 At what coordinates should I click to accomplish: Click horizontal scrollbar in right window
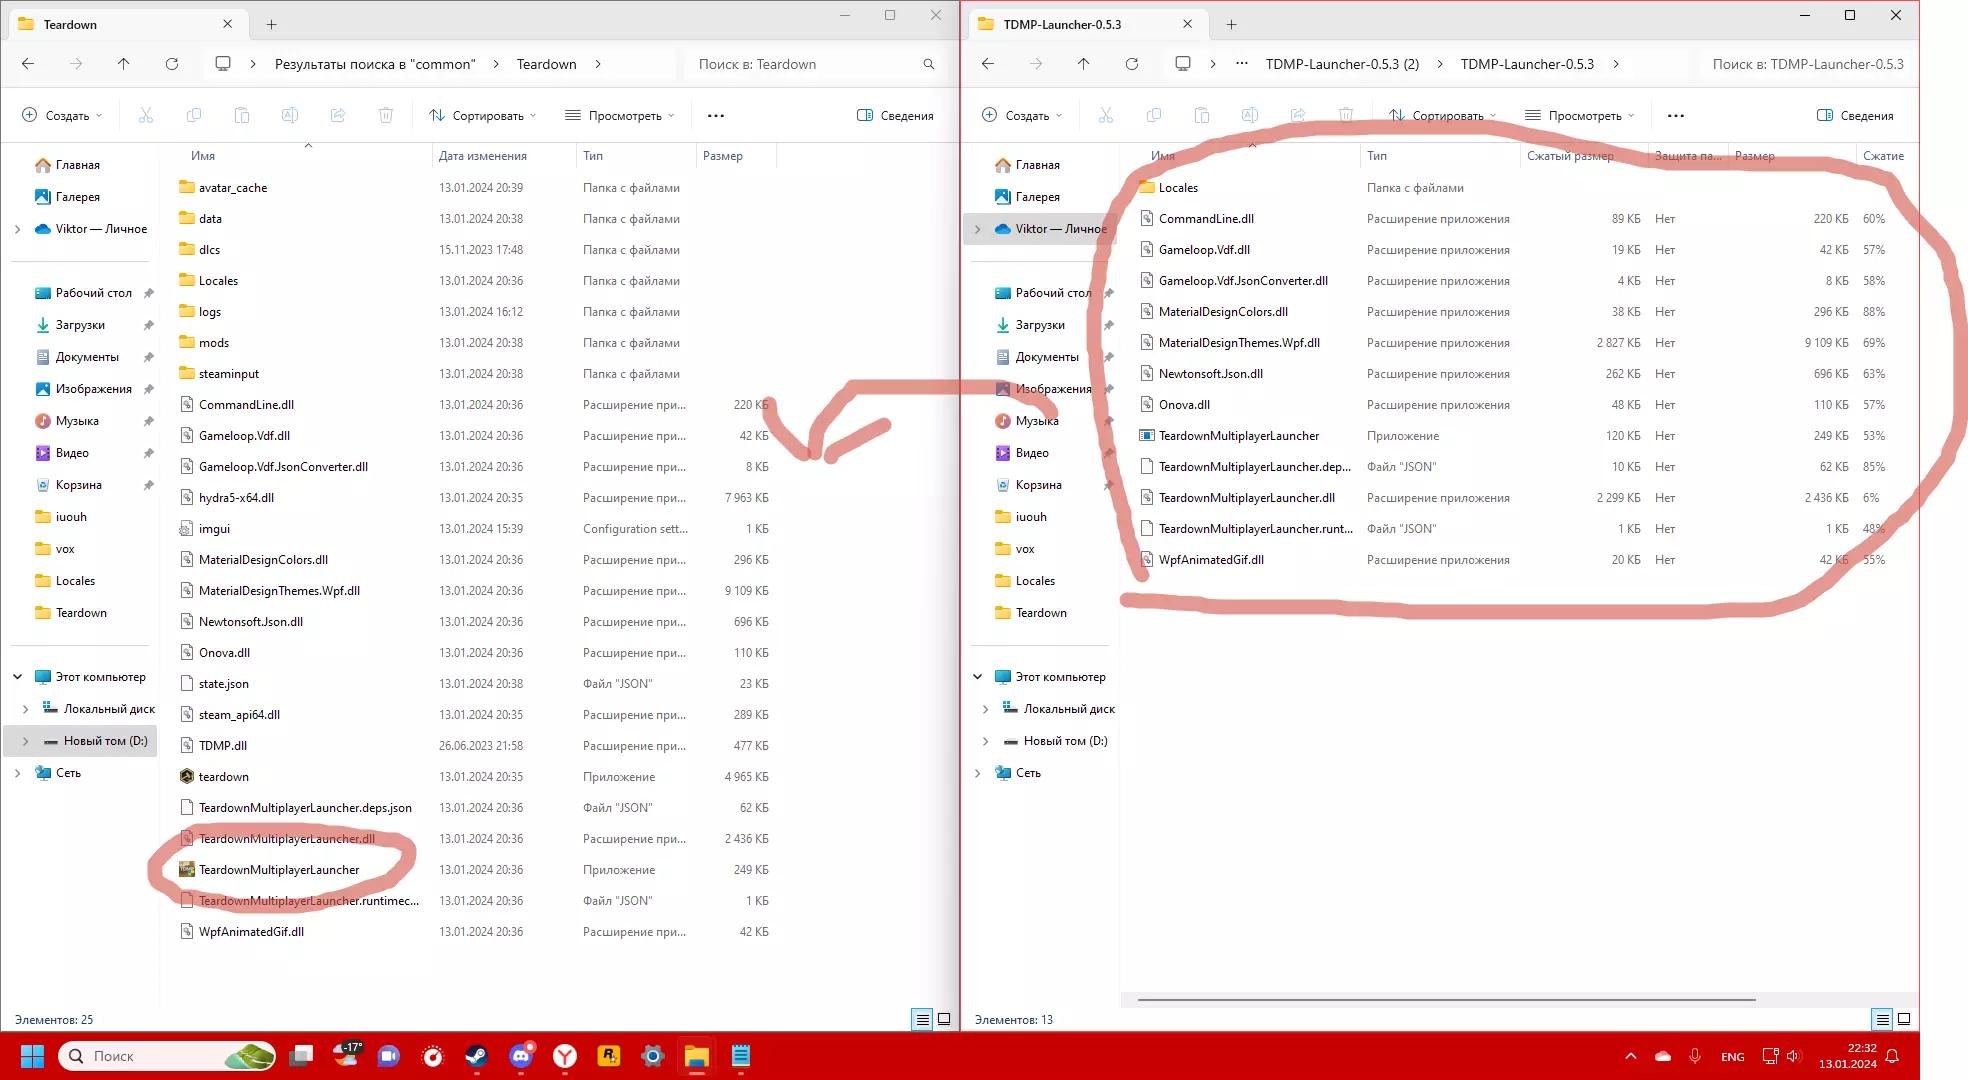pyautogui.click(x=1446, y=999)
